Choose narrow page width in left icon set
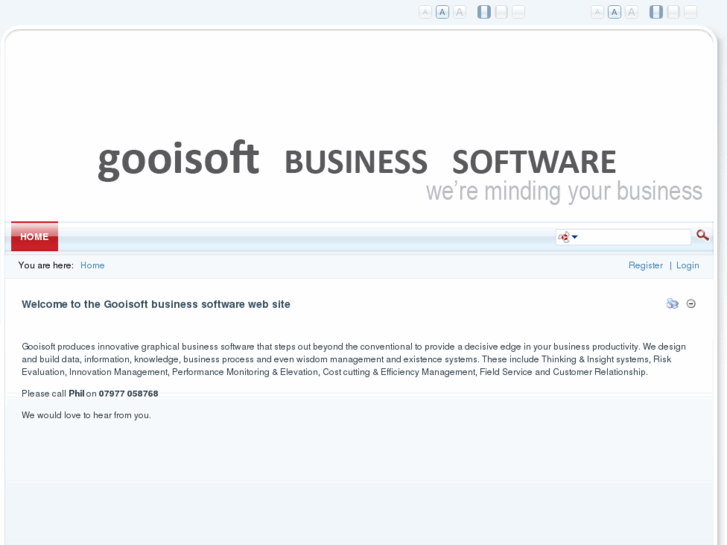The width and height of the screenshot is (727, 545). coord(484,12)
